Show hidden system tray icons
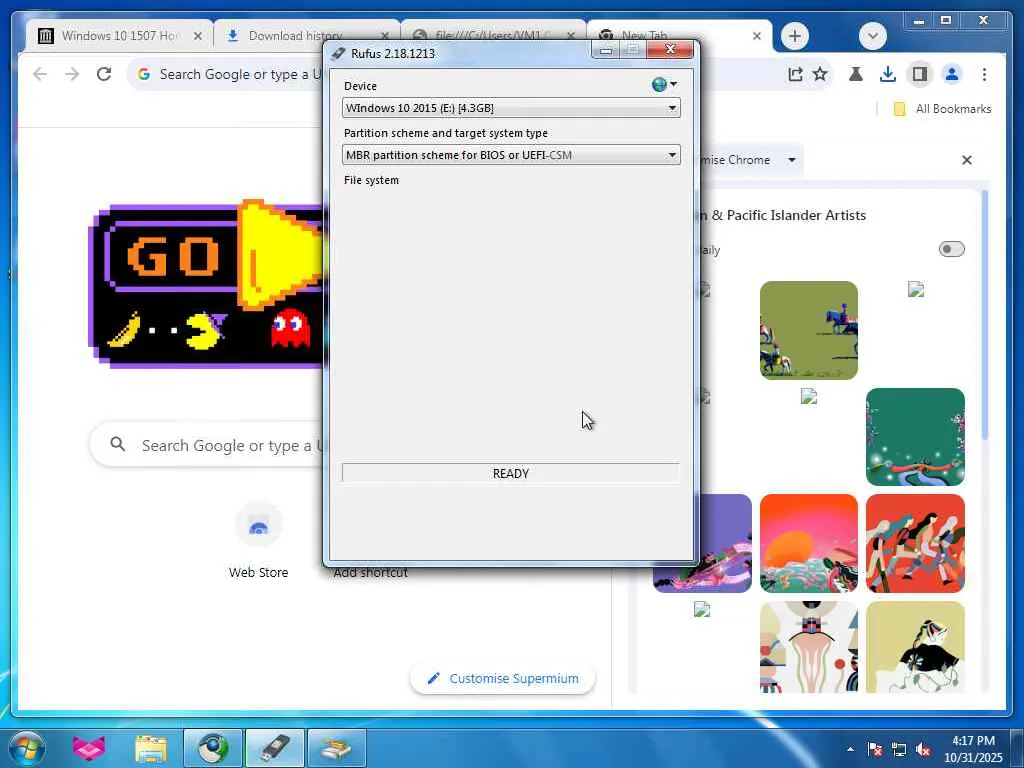Image resolution: width=1024 pixels, height=768 pixels. (x=850, y=749)
